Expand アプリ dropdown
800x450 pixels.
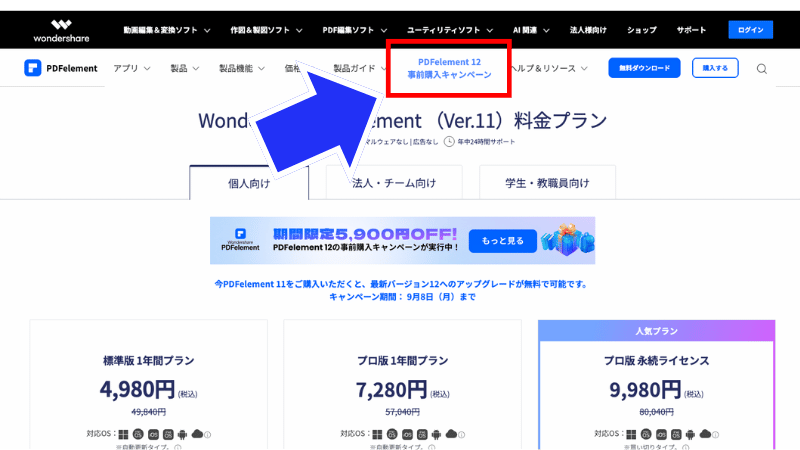[x=132, y=68]
